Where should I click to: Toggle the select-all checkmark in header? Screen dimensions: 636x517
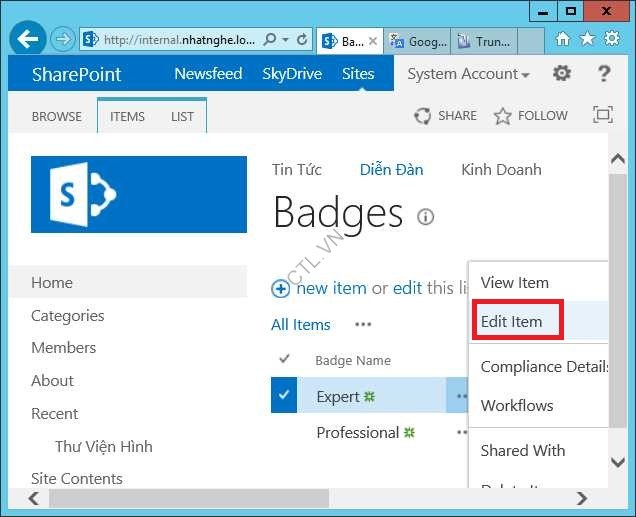(x=284, y=360)
